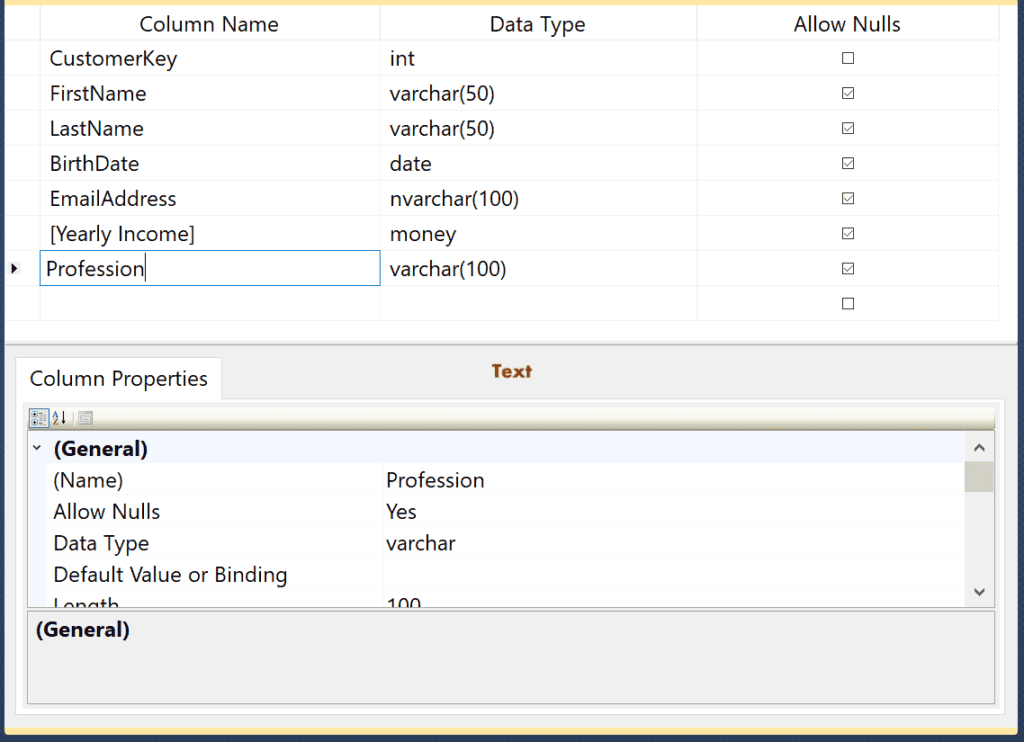The height and width of the screenshot is (742, 1024).
Task: Click the scroll-up arrow in Column Properties
Action: (x=979, y=447)
